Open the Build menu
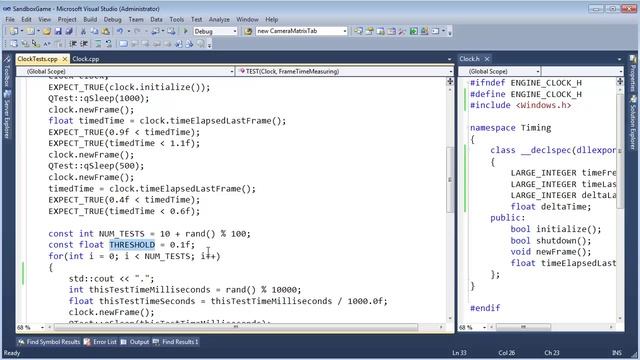The height and width of the screenshot is (360, 640). click(x=90, y=19)
